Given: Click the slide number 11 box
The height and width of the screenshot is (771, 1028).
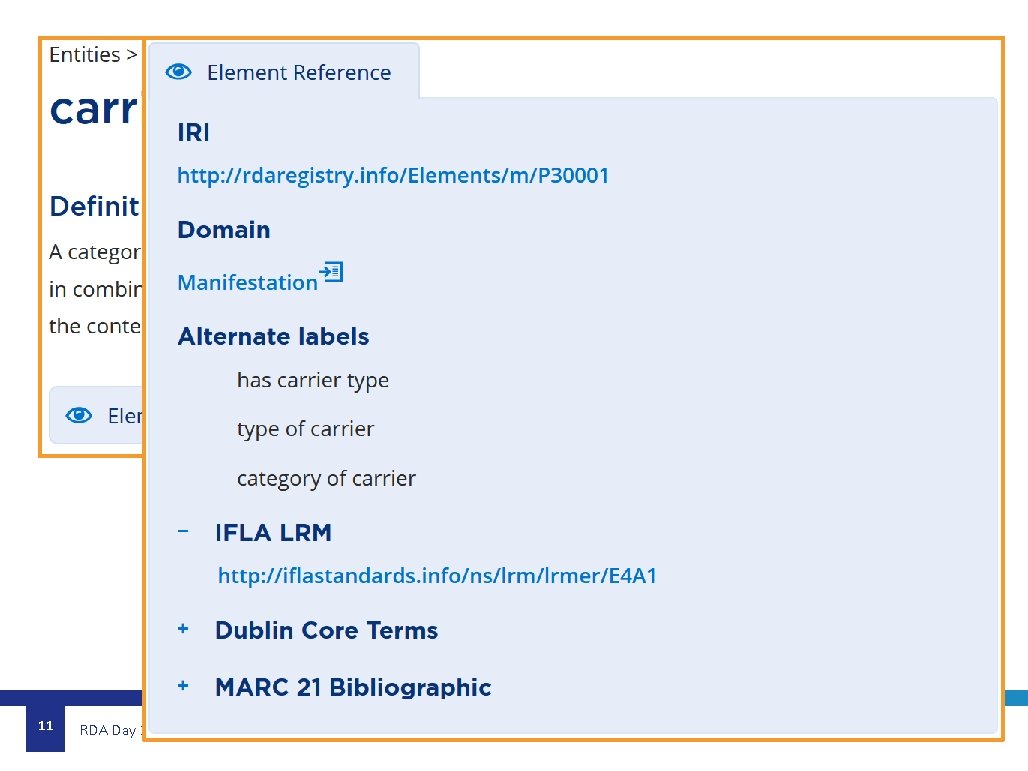Looking at the screenshot, I should [45, 727].
